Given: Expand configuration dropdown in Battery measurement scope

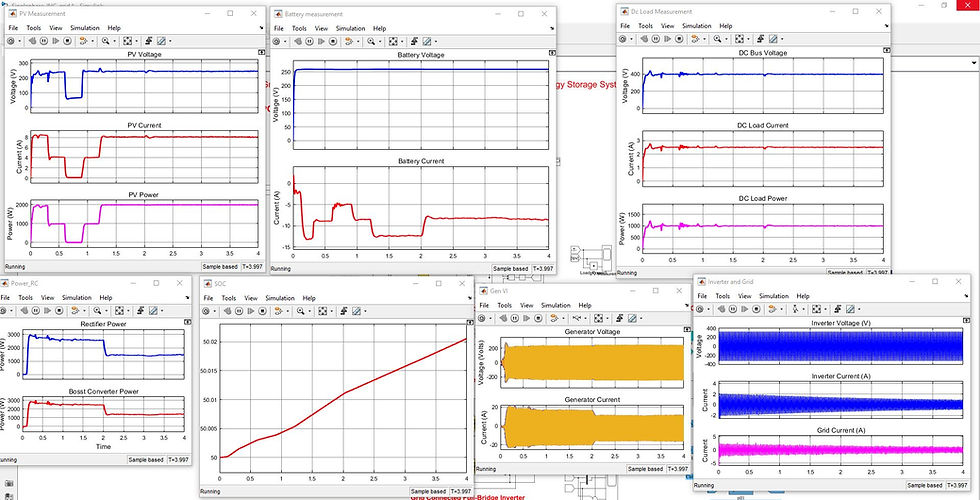Looking at the screenshot, I should [286, 41].
